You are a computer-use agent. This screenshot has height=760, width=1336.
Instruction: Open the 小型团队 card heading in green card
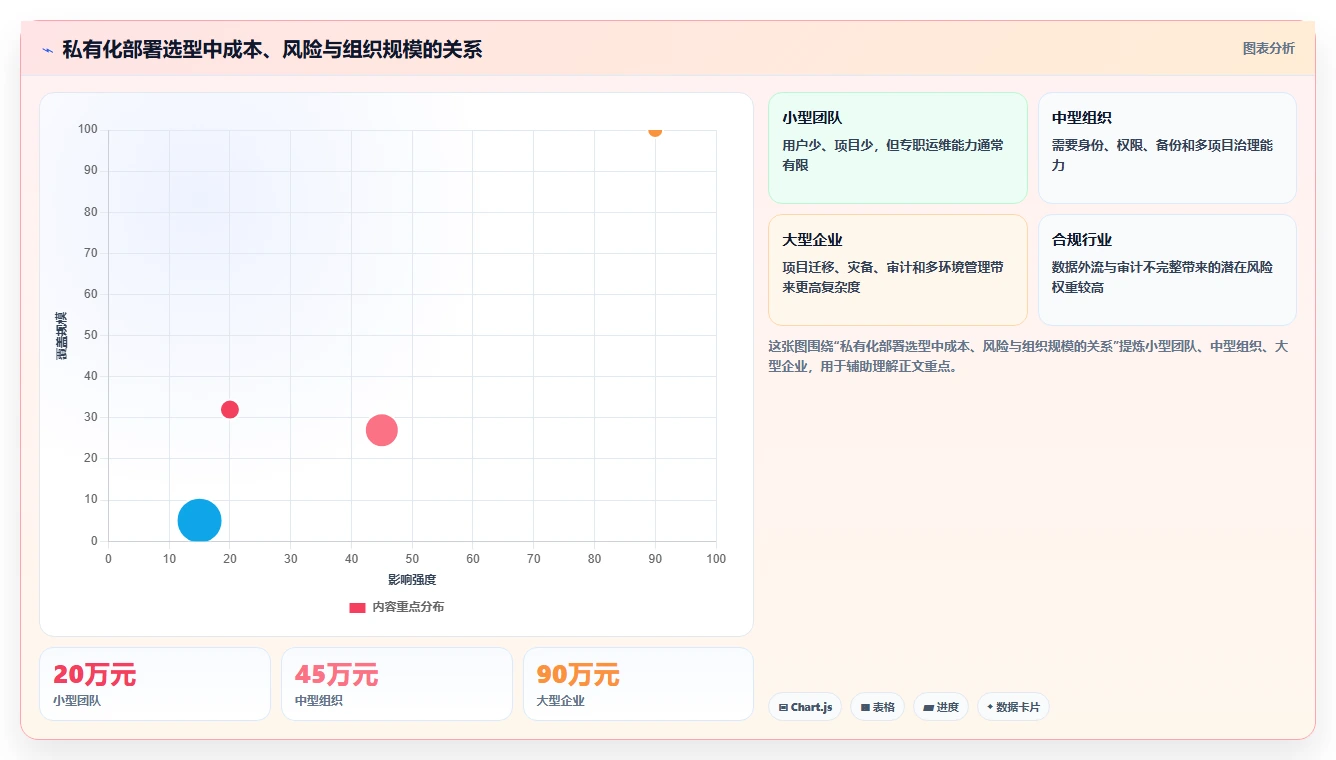812,118
